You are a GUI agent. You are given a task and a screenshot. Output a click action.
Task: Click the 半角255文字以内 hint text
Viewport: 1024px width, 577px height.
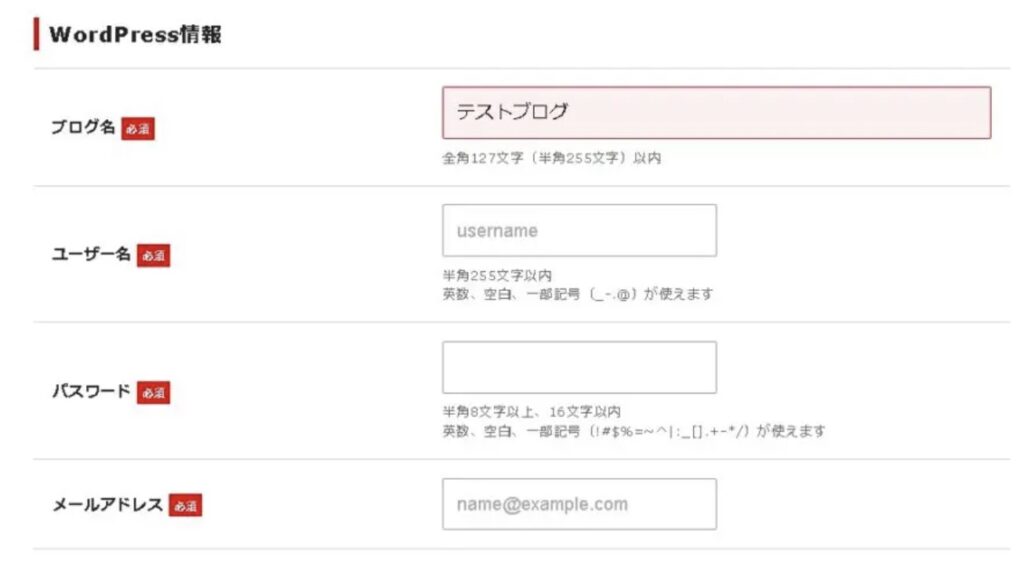pyautogui.click(x=497, y=275)
